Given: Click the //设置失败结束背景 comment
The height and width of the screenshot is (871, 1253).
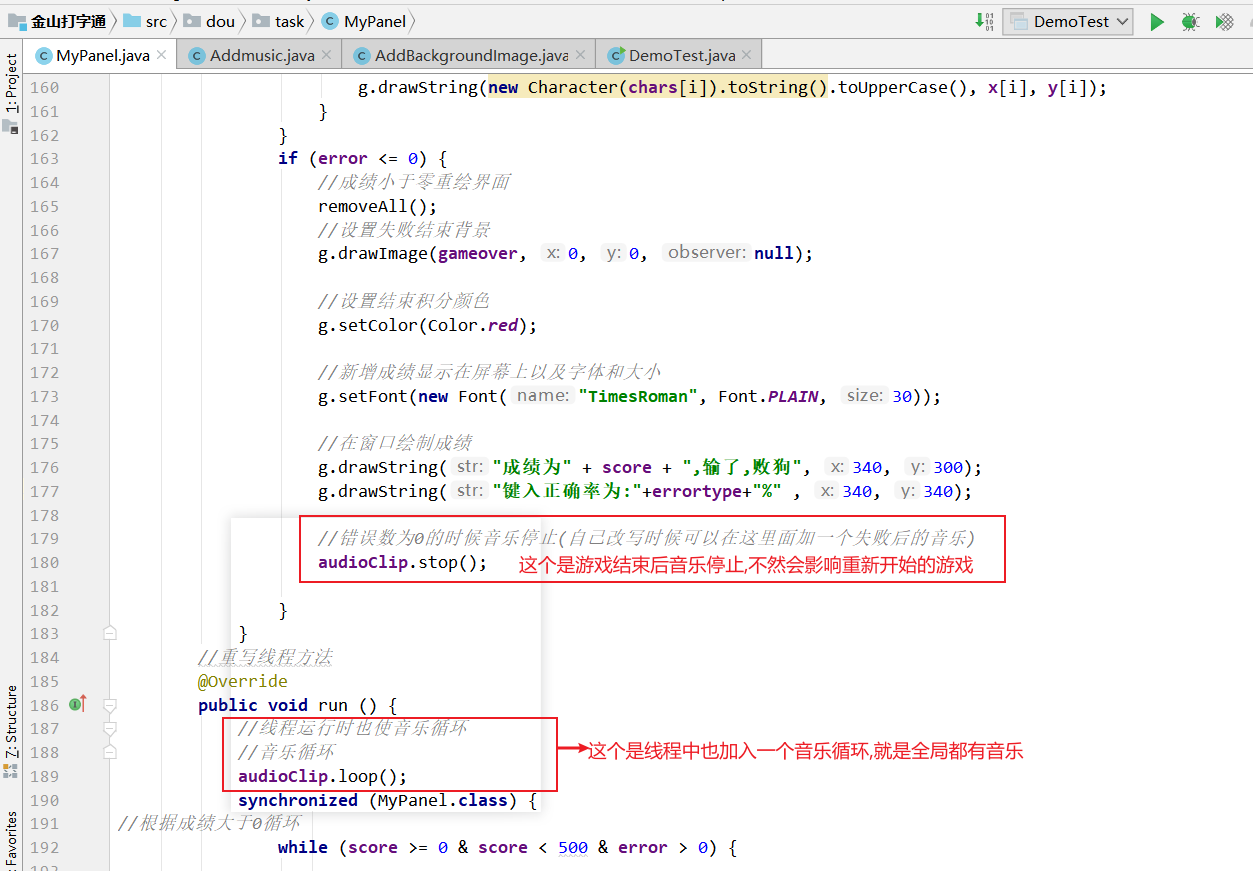Looking at the screenshot, I should tap(404, 230).
